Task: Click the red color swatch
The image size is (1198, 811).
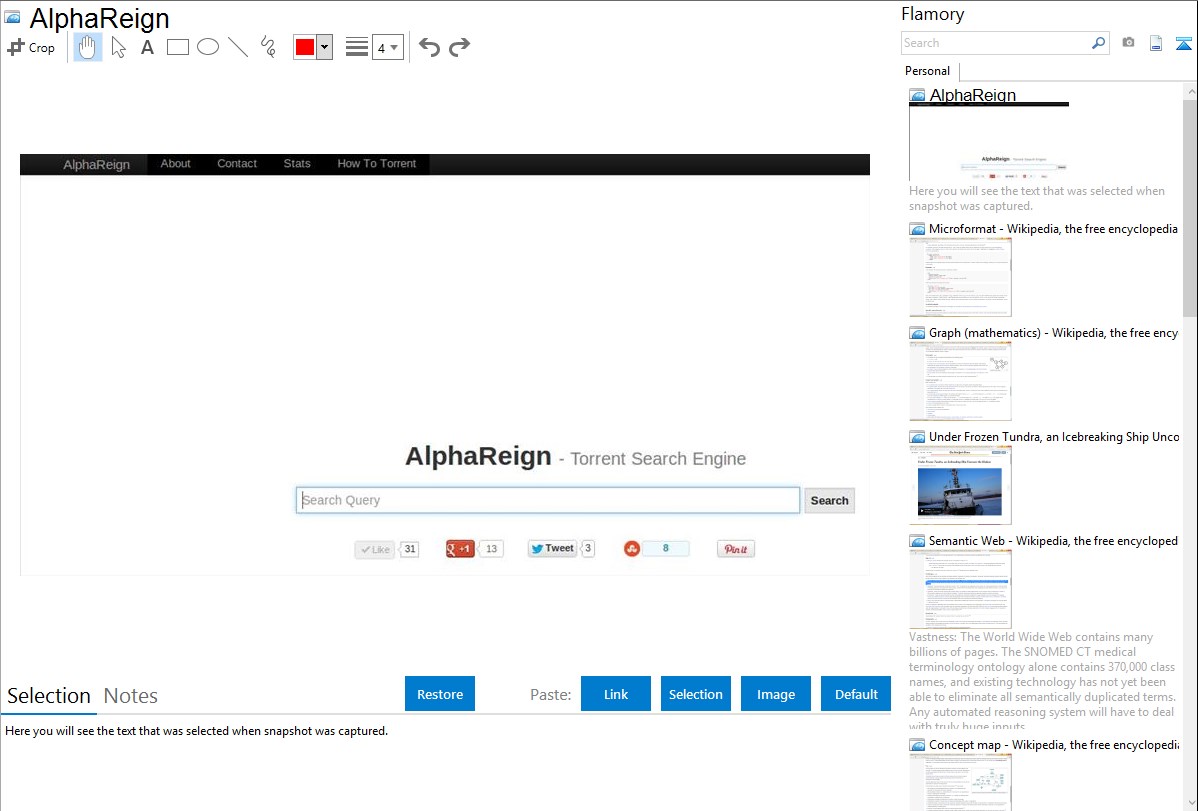Action: 305,47
